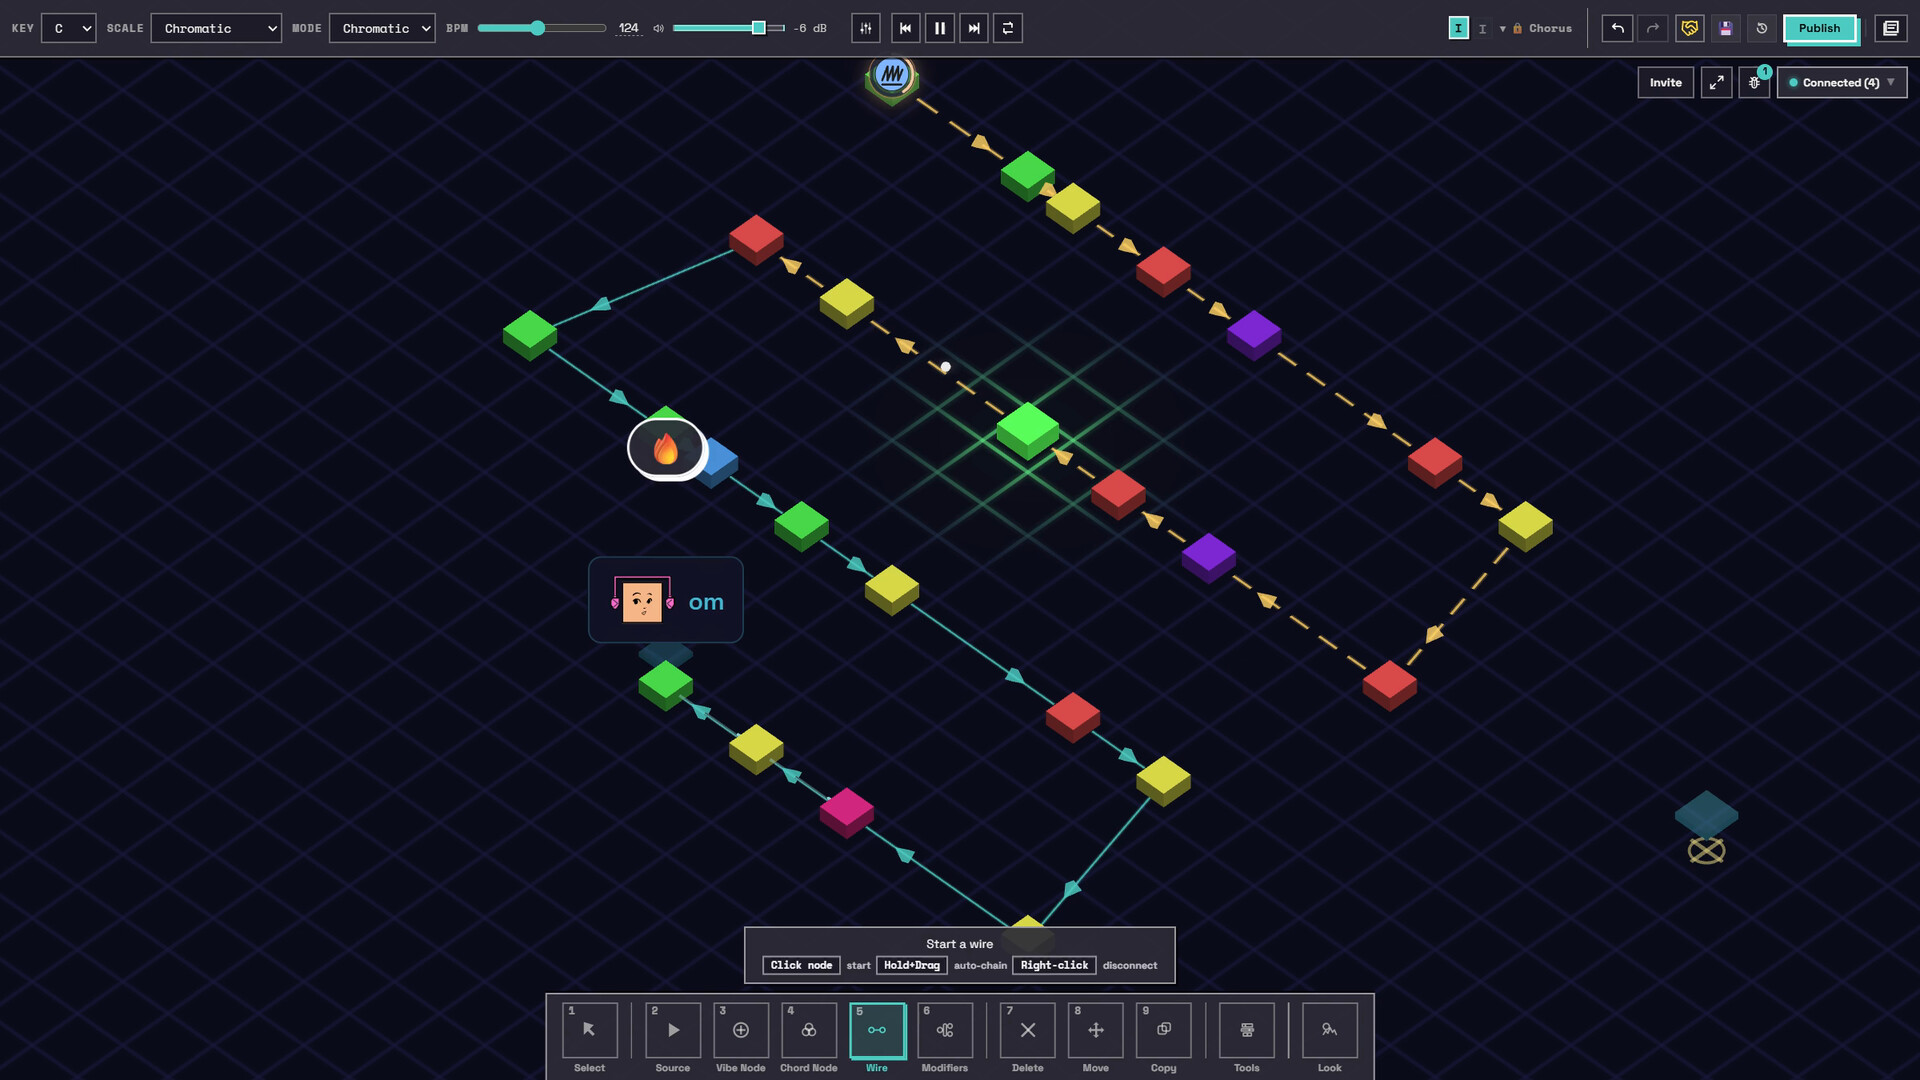Viewport: 1920px width, 1080px height.
Task: Expand the Connected (4) users dropdown
Action: tap(1842, 83)
